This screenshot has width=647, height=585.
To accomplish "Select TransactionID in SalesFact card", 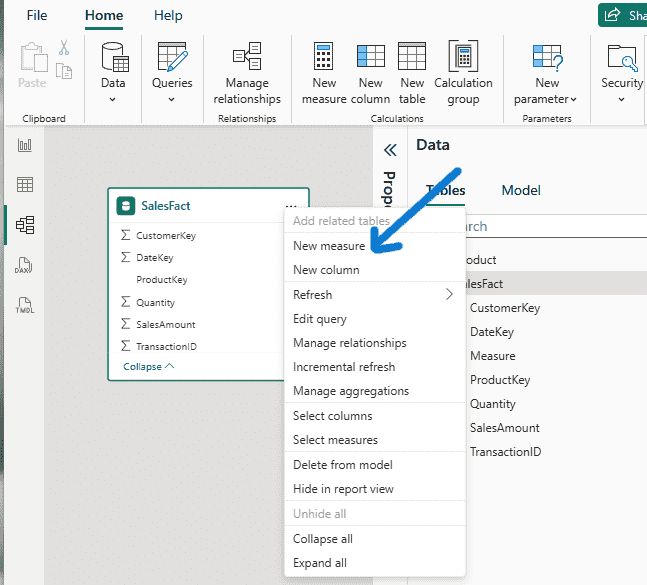I will [167, 347].
